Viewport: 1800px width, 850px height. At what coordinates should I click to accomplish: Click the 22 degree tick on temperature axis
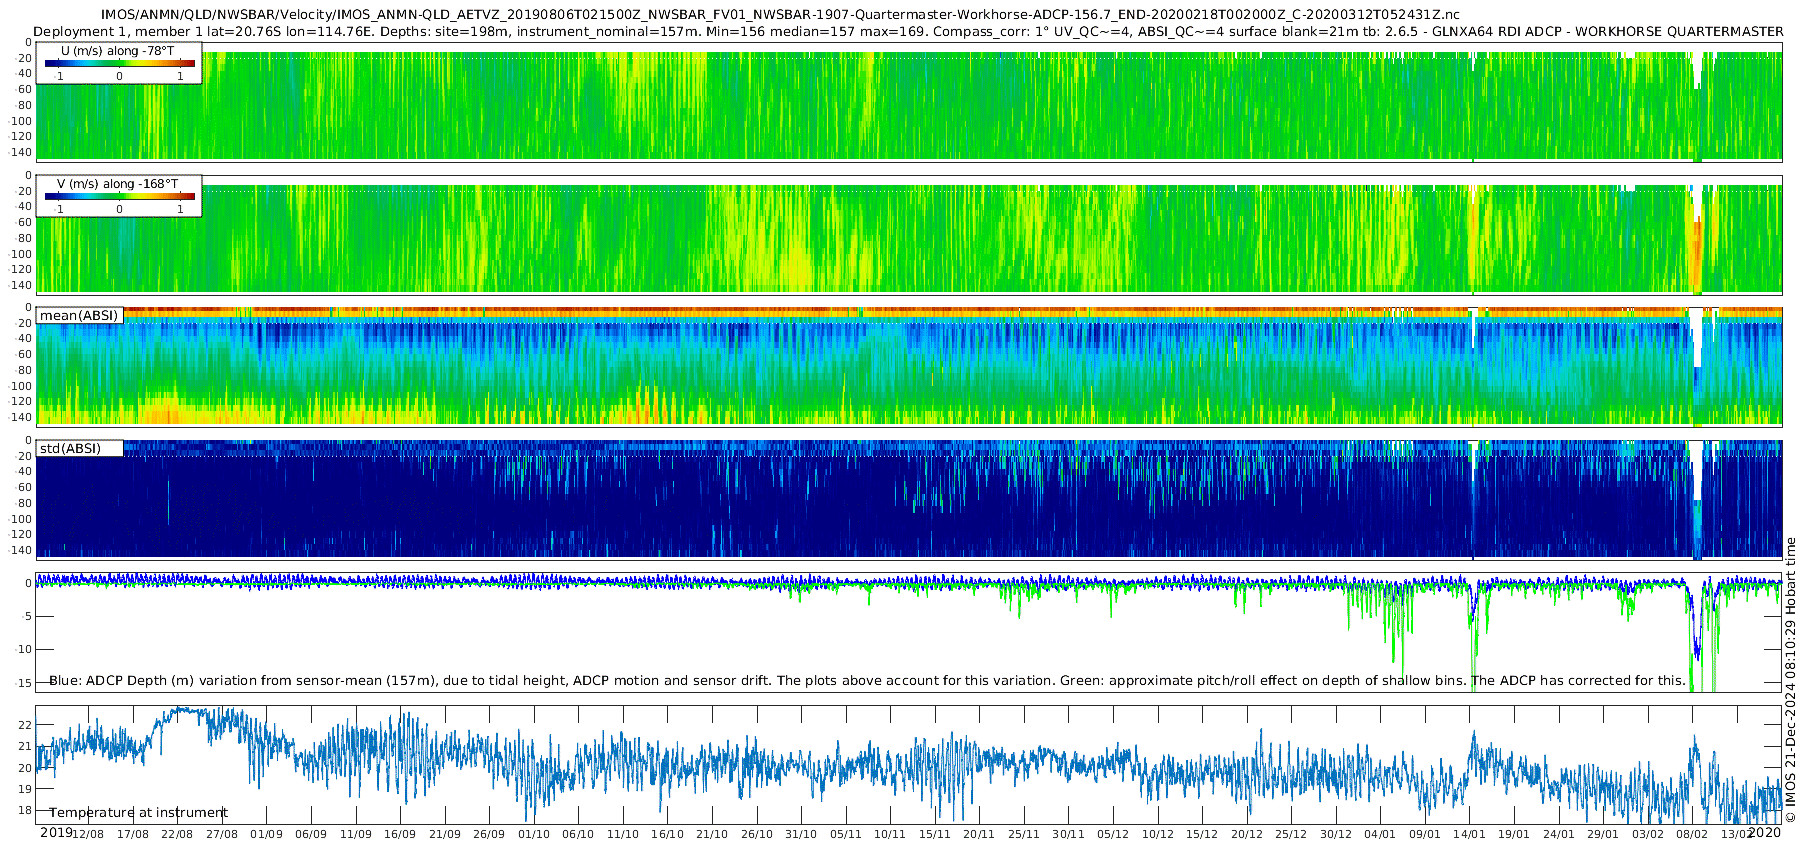coord(25,725)
